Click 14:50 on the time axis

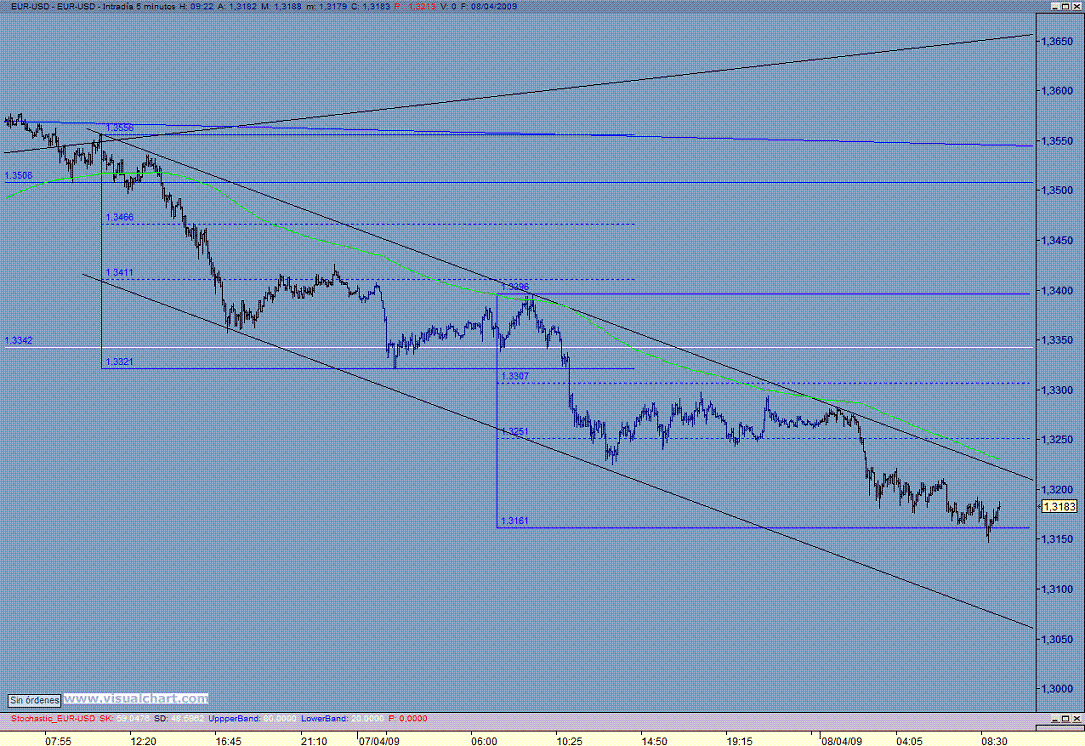tap(654, 741)
